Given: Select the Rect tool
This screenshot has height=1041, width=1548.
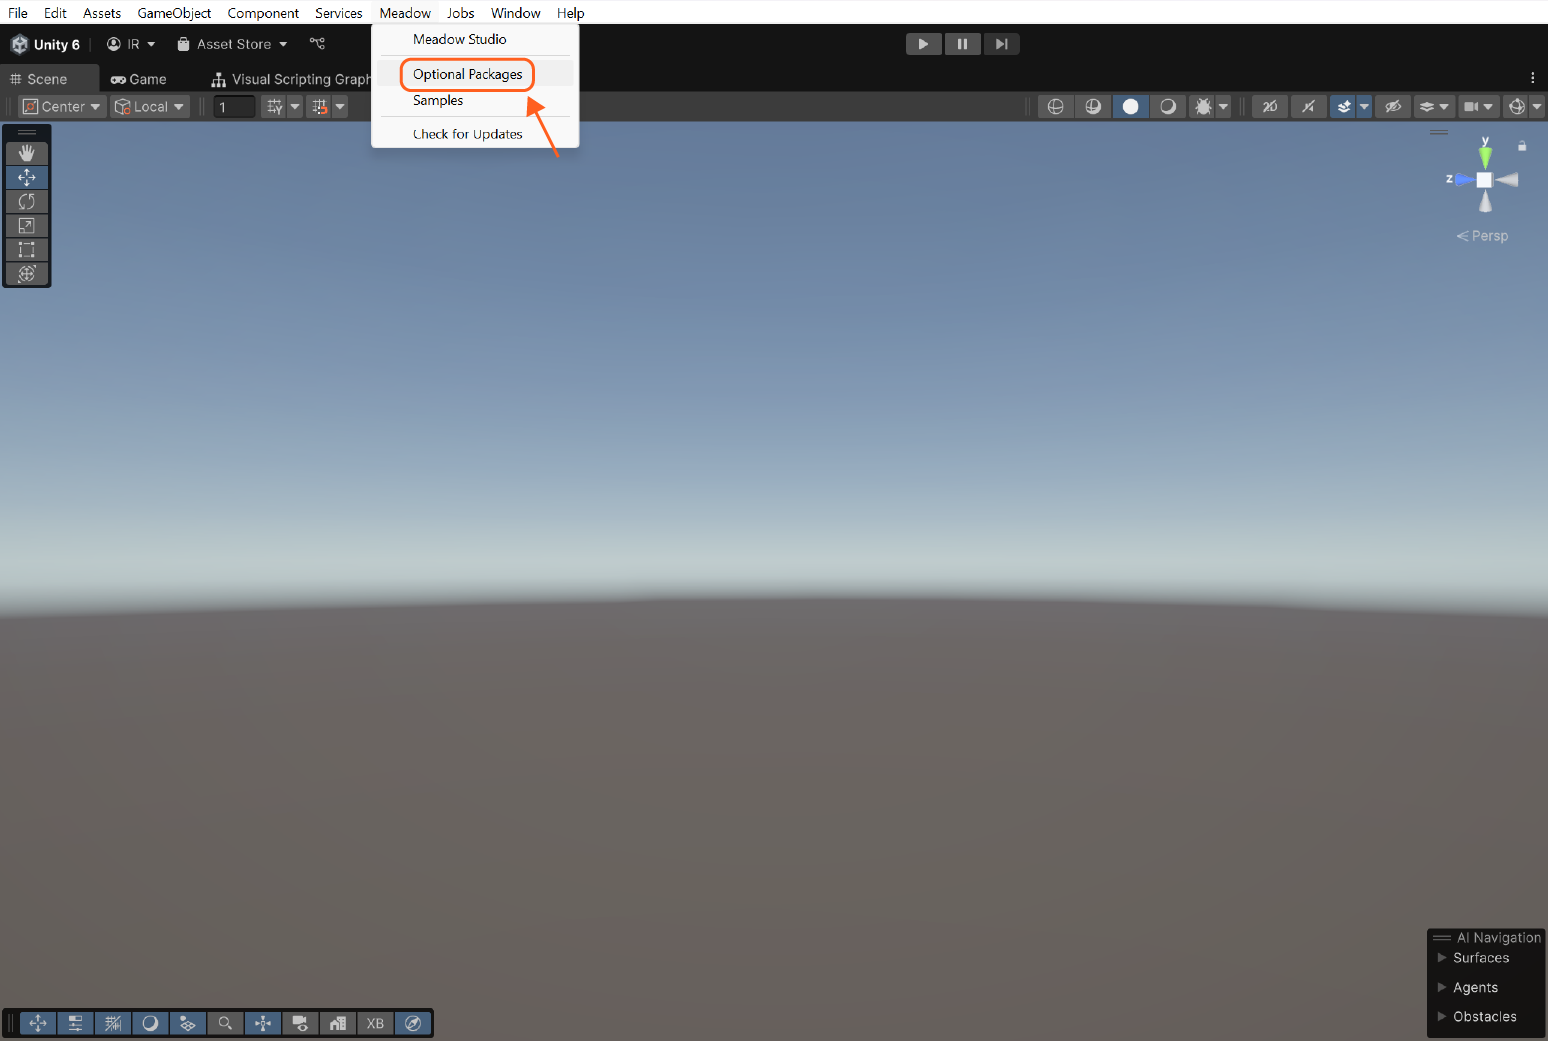Looking at the screenshot, I should coord(27,250).
